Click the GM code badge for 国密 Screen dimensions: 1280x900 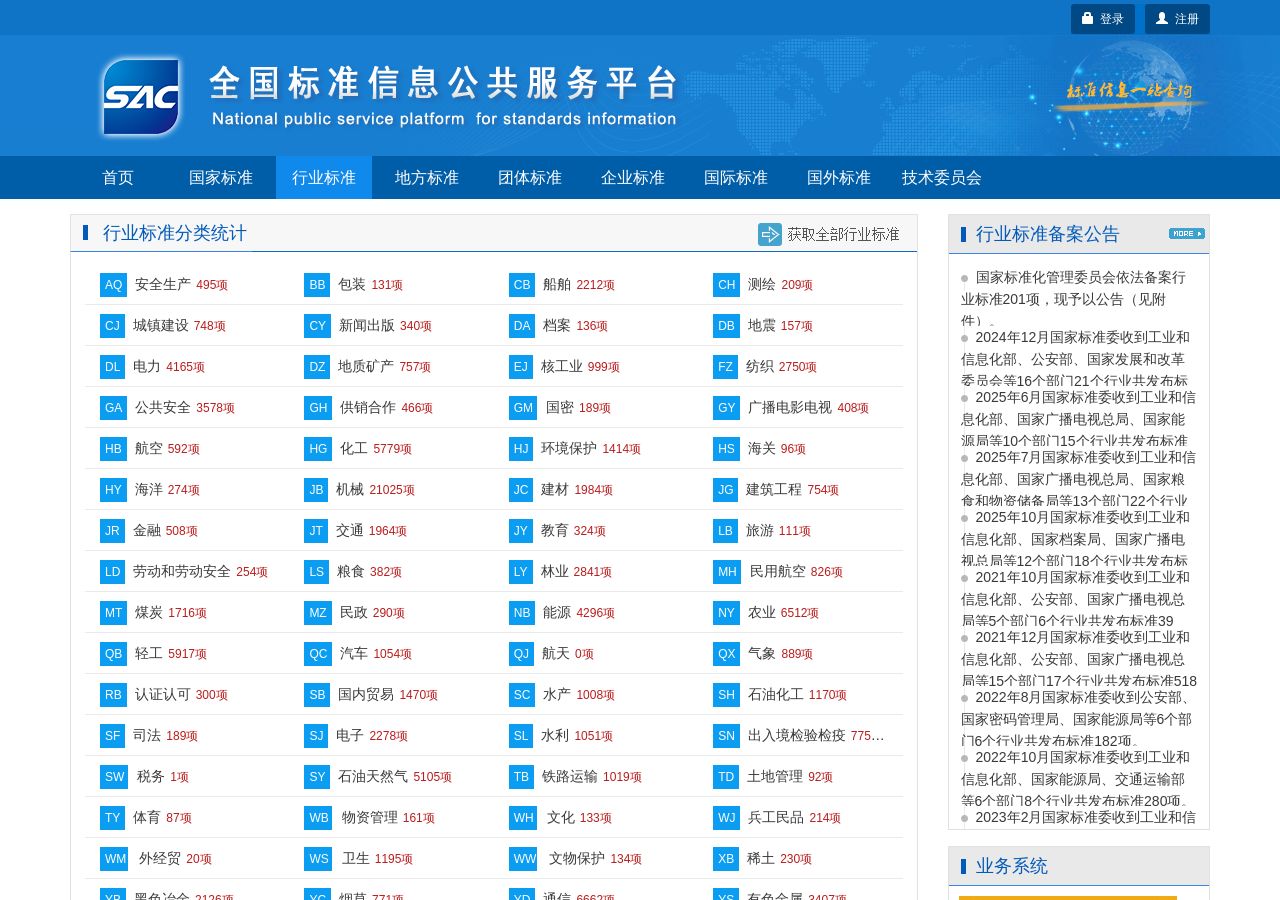coord(523,408)
